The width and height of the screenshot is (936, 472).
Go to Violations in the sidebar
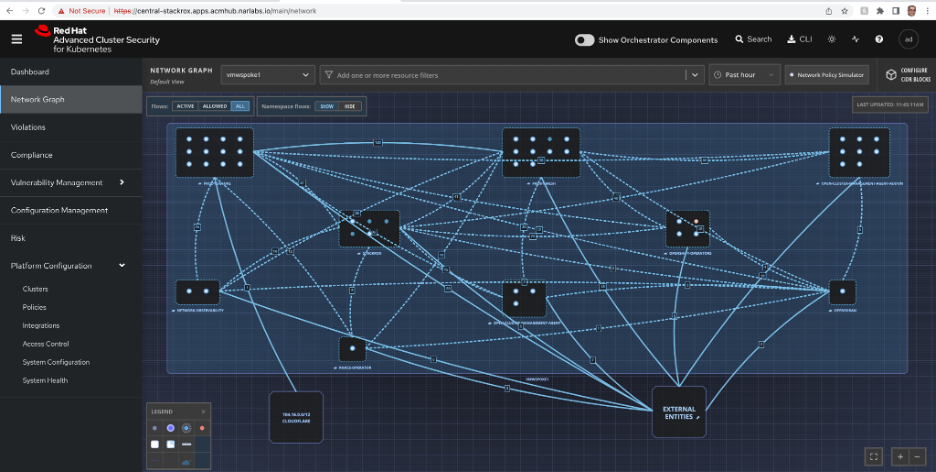tap(28, 127)
